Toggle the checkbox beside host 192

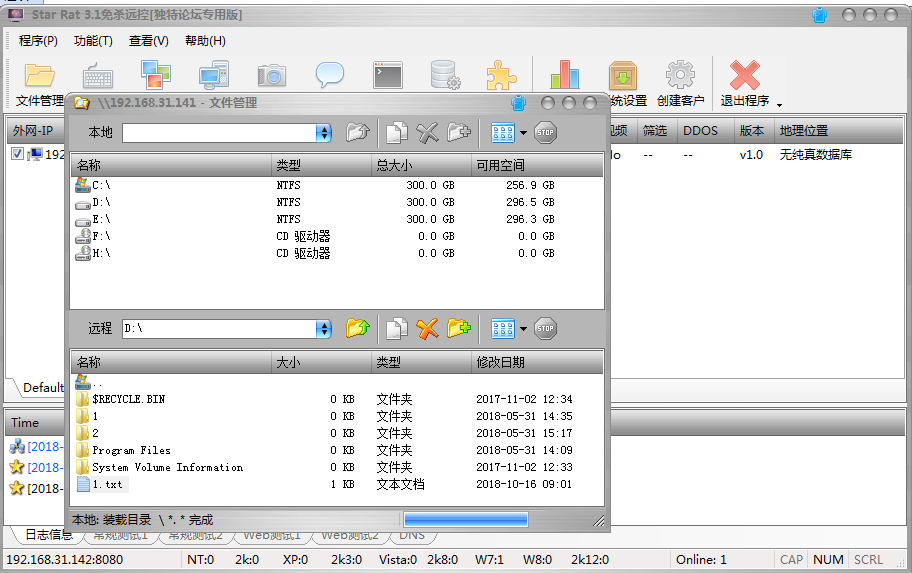[x=17, y=154]
